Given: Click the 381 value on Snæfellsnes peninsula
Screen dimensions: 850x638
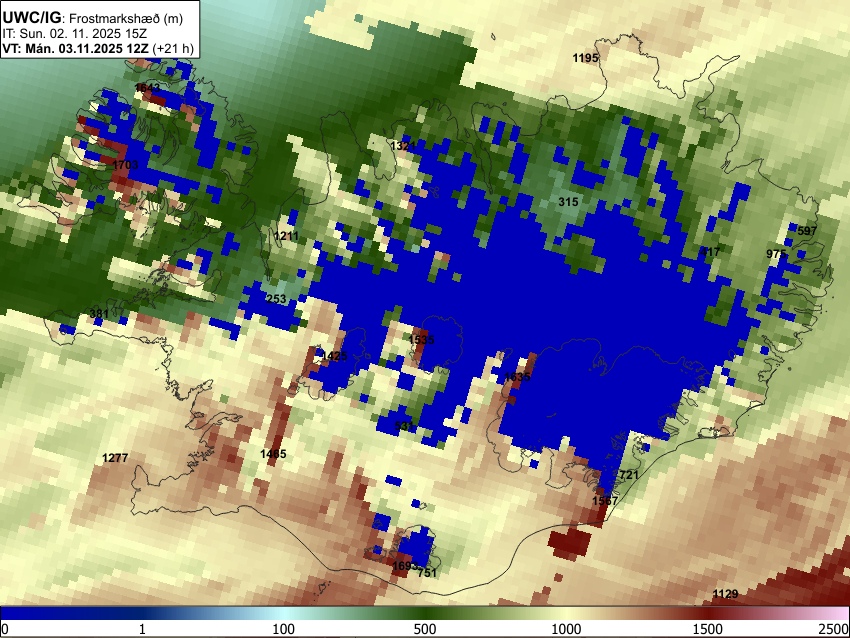Looking at the screenshot, I should click(99, 313).
